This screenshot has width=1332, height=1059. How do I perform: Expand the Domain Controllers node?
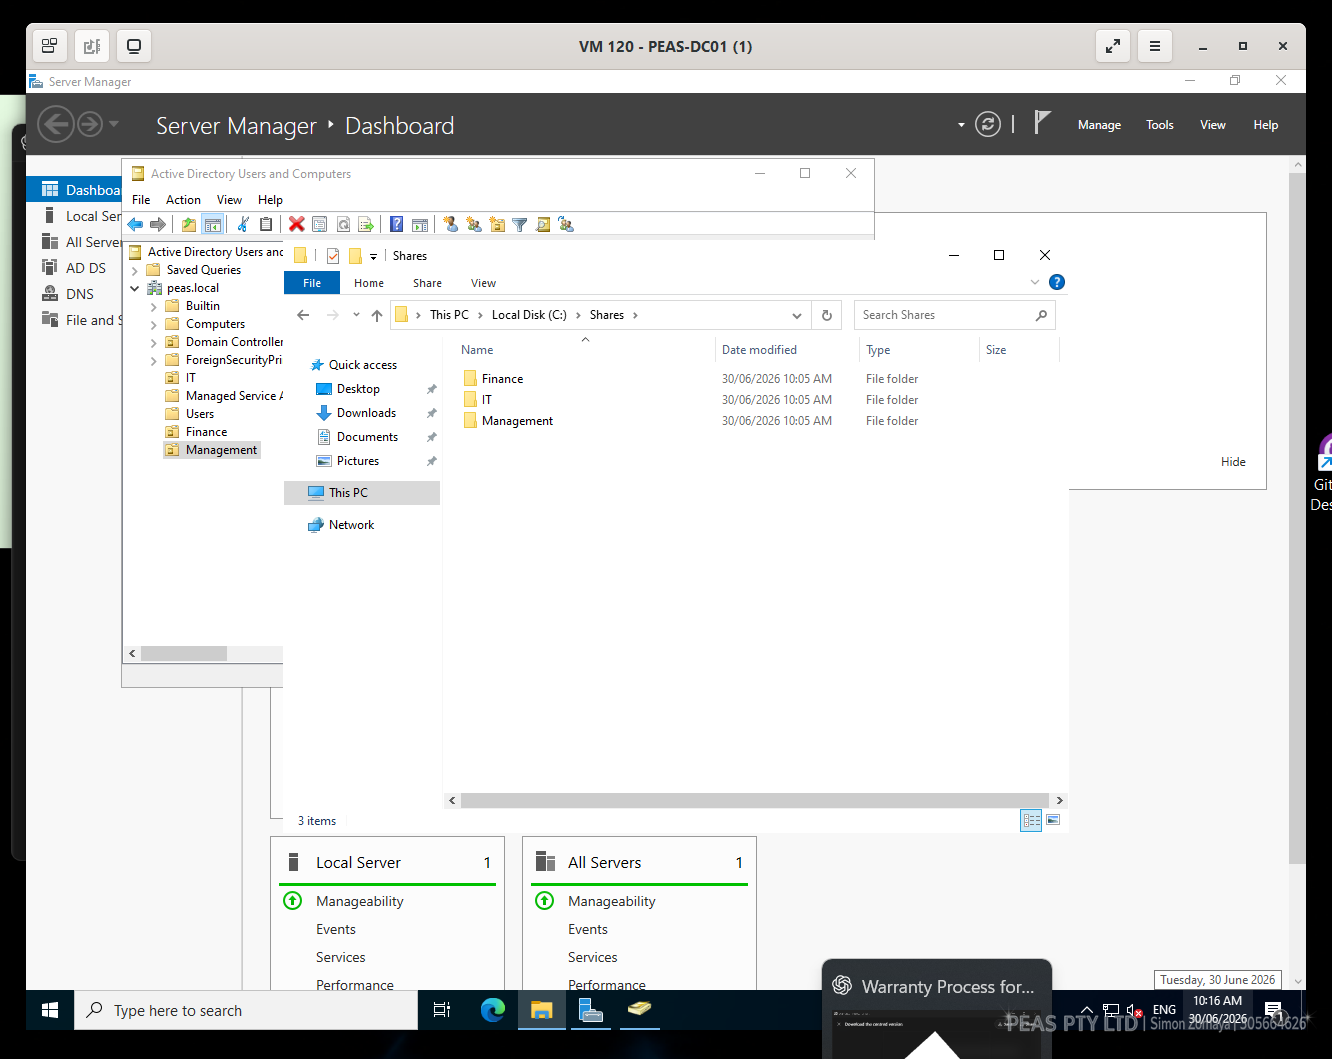point(154,342)
